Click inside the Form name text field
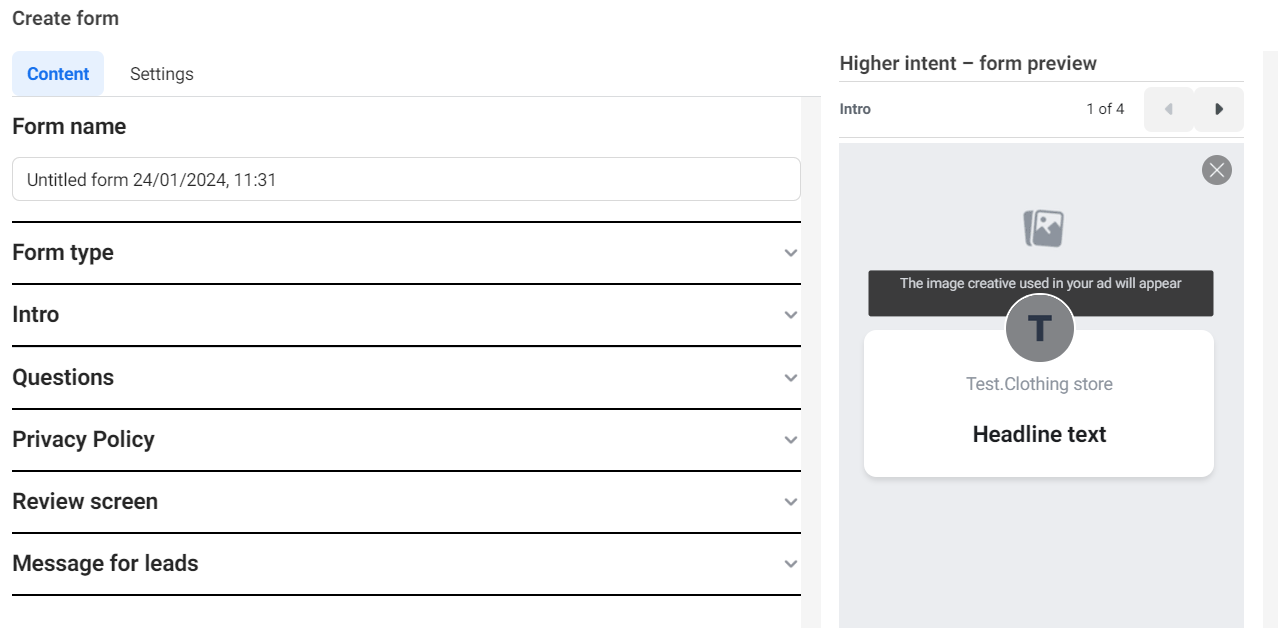This screenshot has width=1278, height=628. coord(405,178)
